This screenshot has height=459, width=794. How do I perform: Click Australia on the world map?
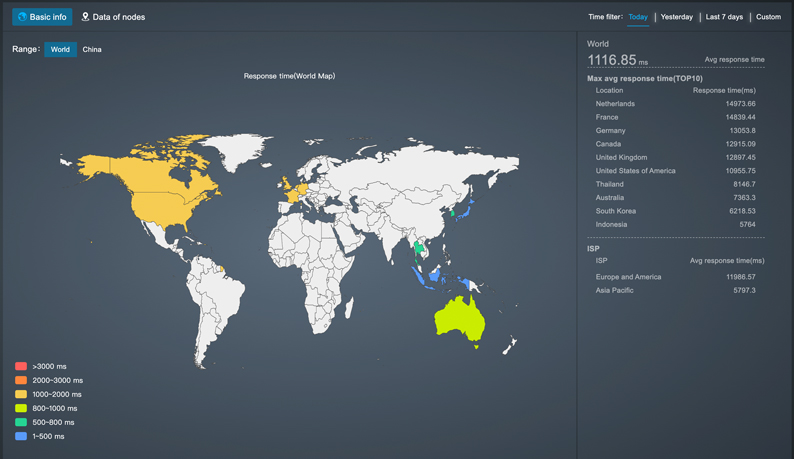[458, 319]
